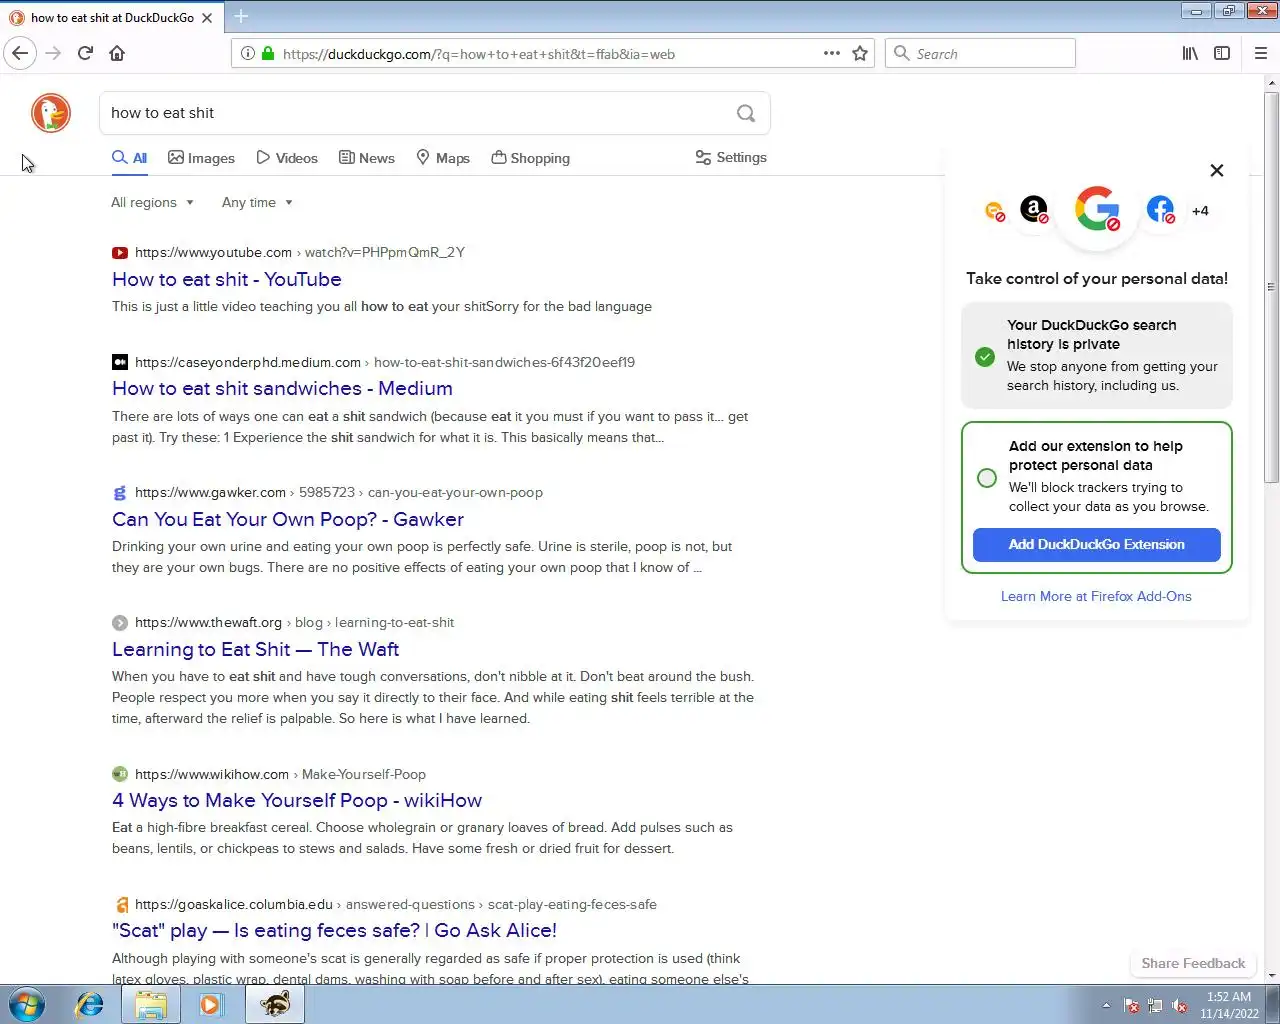
Task: Open a new browser tab
Action: tap(241, 16)
